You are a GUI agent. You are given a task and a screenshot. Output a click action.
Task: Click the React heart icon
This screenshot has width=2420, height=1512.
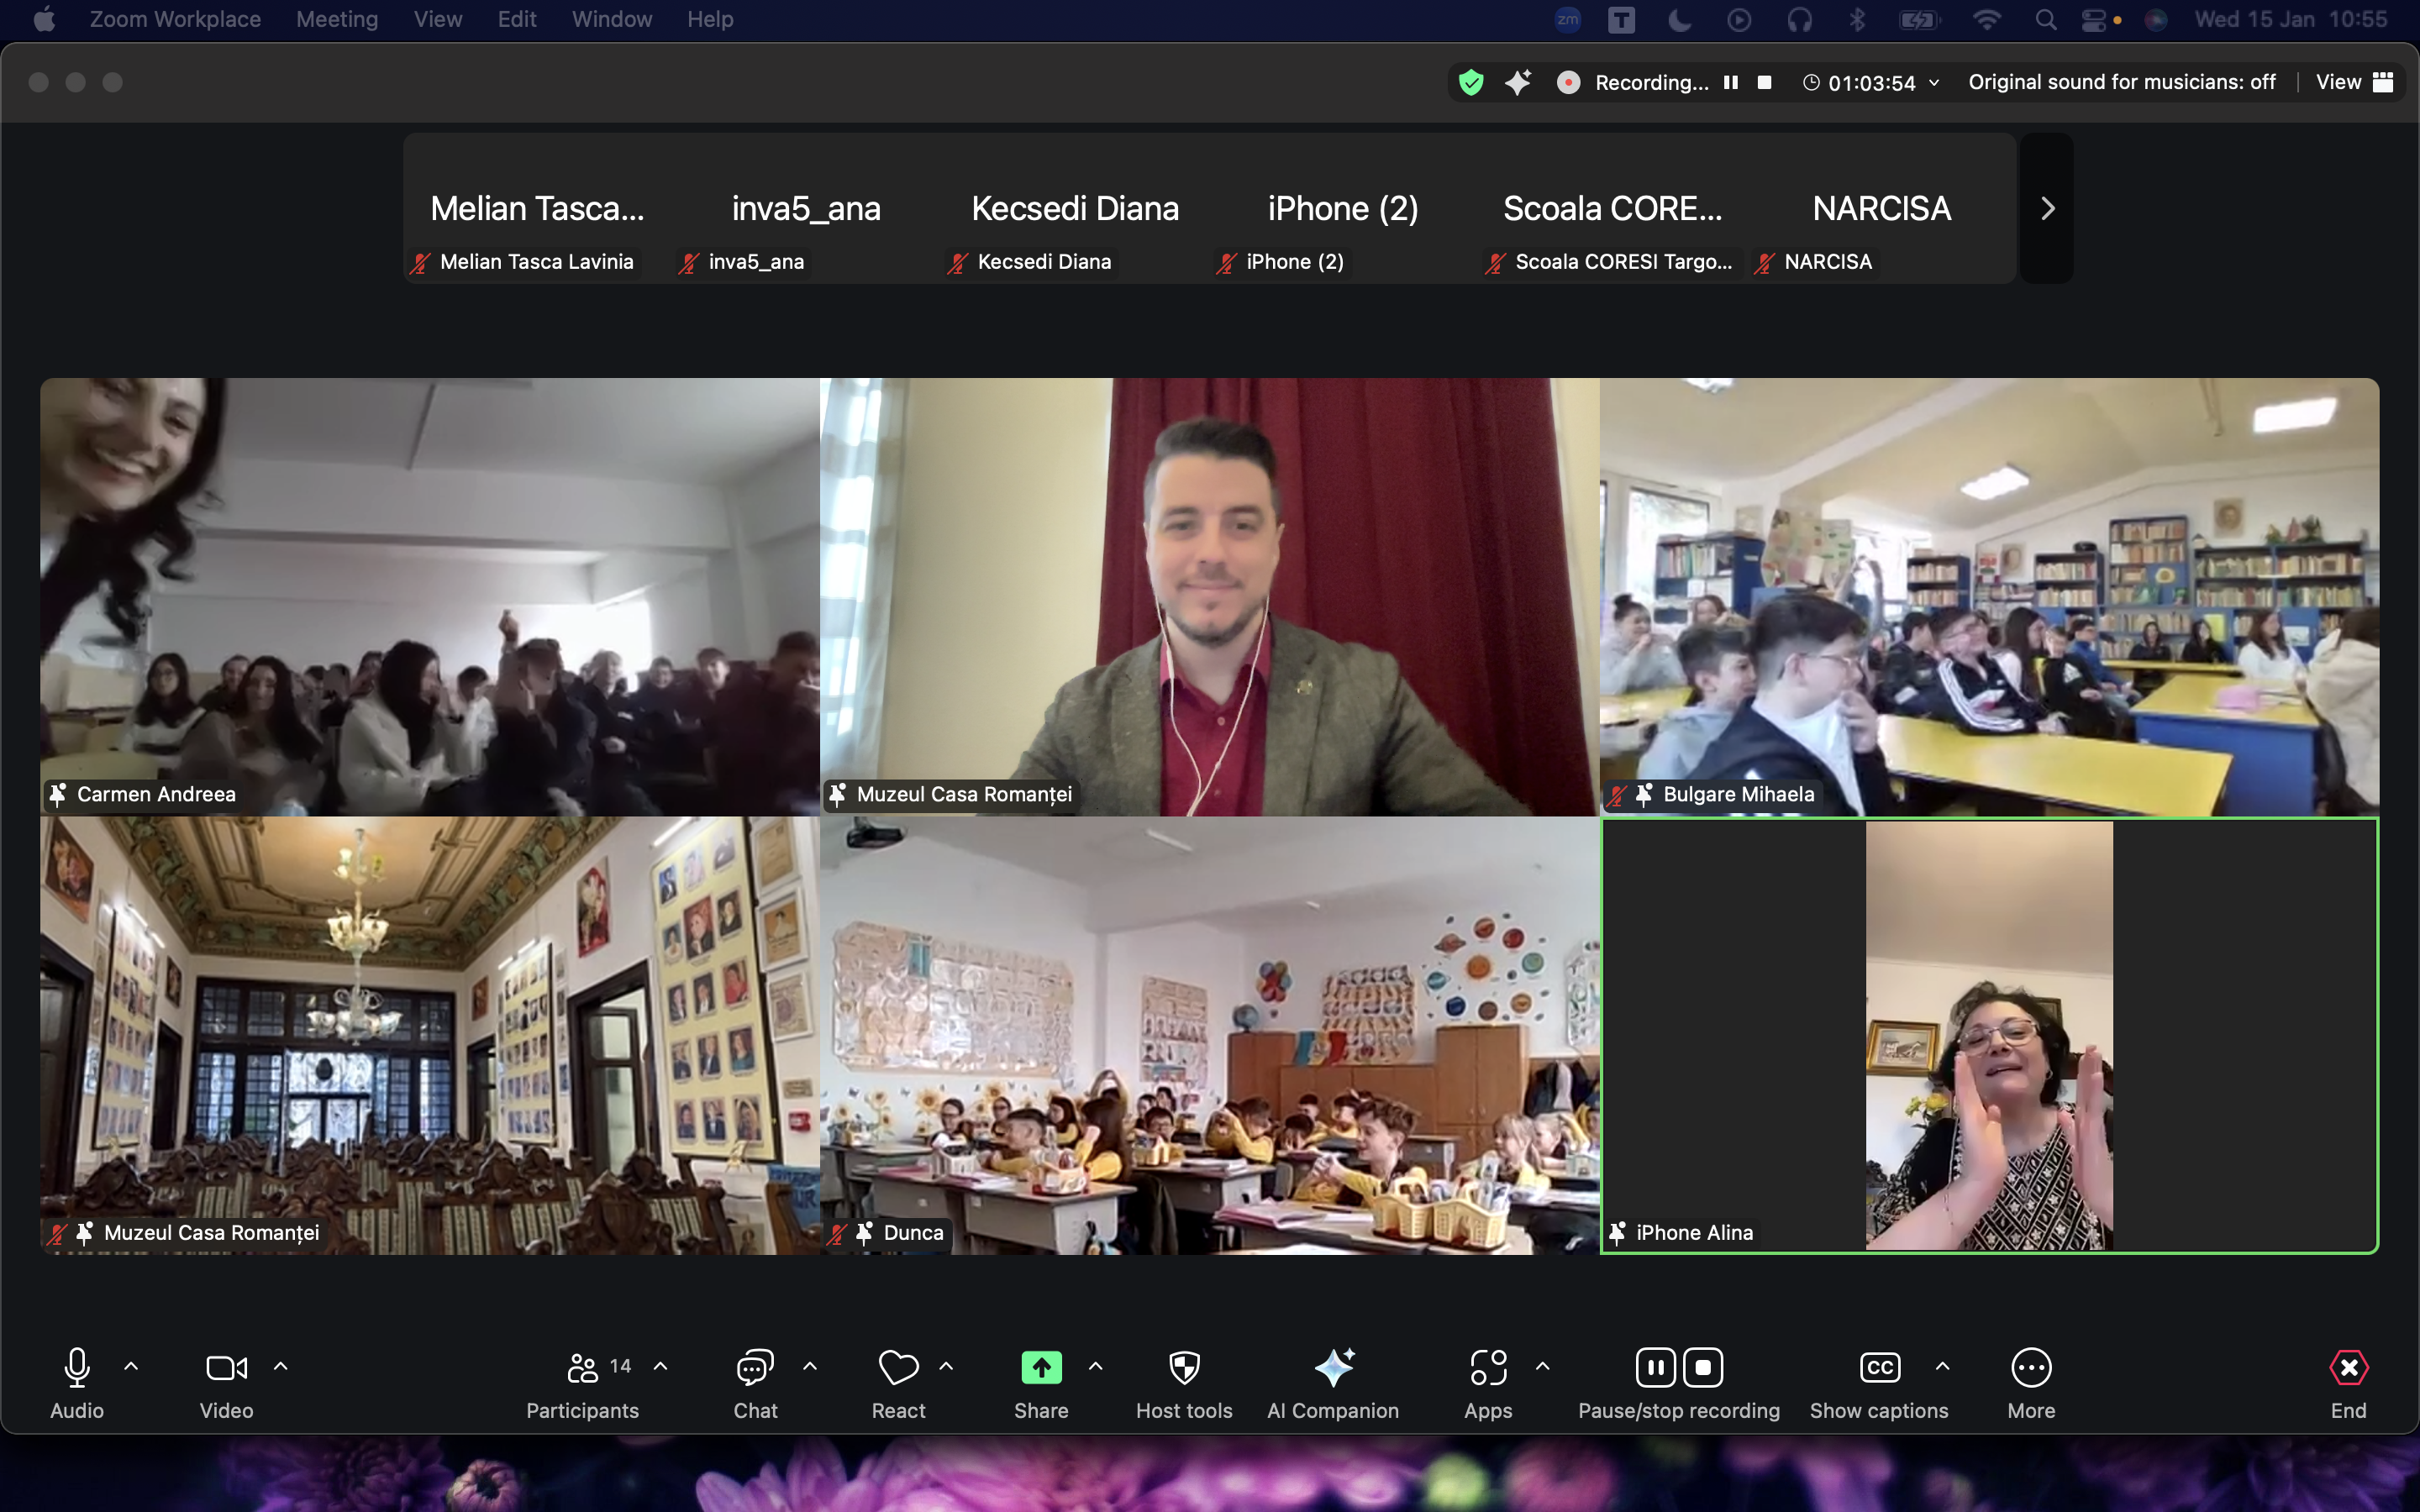(x=897, y=1367)
